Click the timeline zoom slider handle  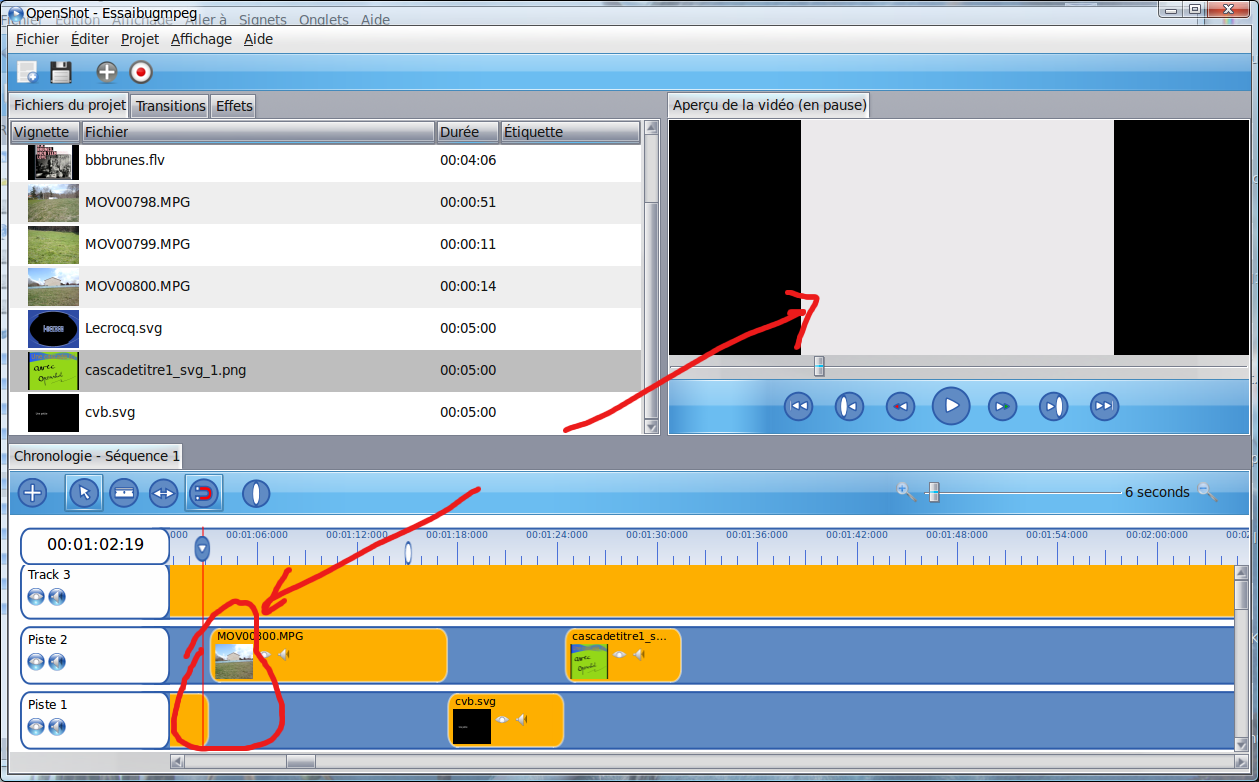click(x=934, y=492)
